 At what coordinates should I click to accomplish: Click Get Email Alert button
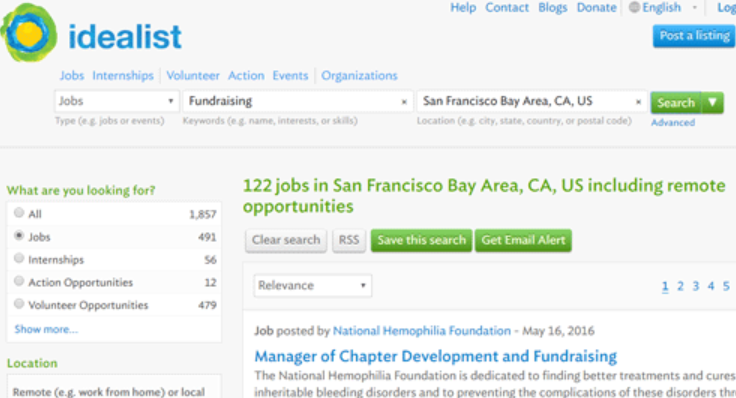coord(523,240)
